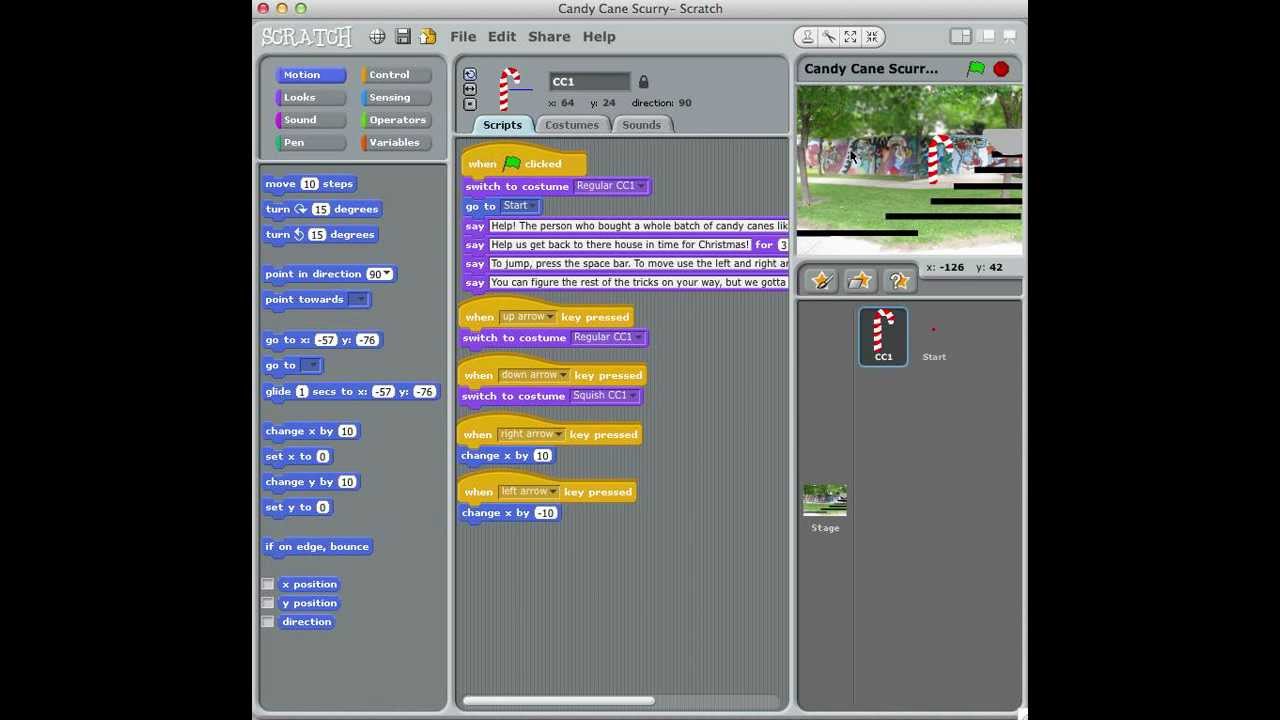The image size is (1280, 720).
Task: Get a surprise sprite
Action: coord(898,281)
